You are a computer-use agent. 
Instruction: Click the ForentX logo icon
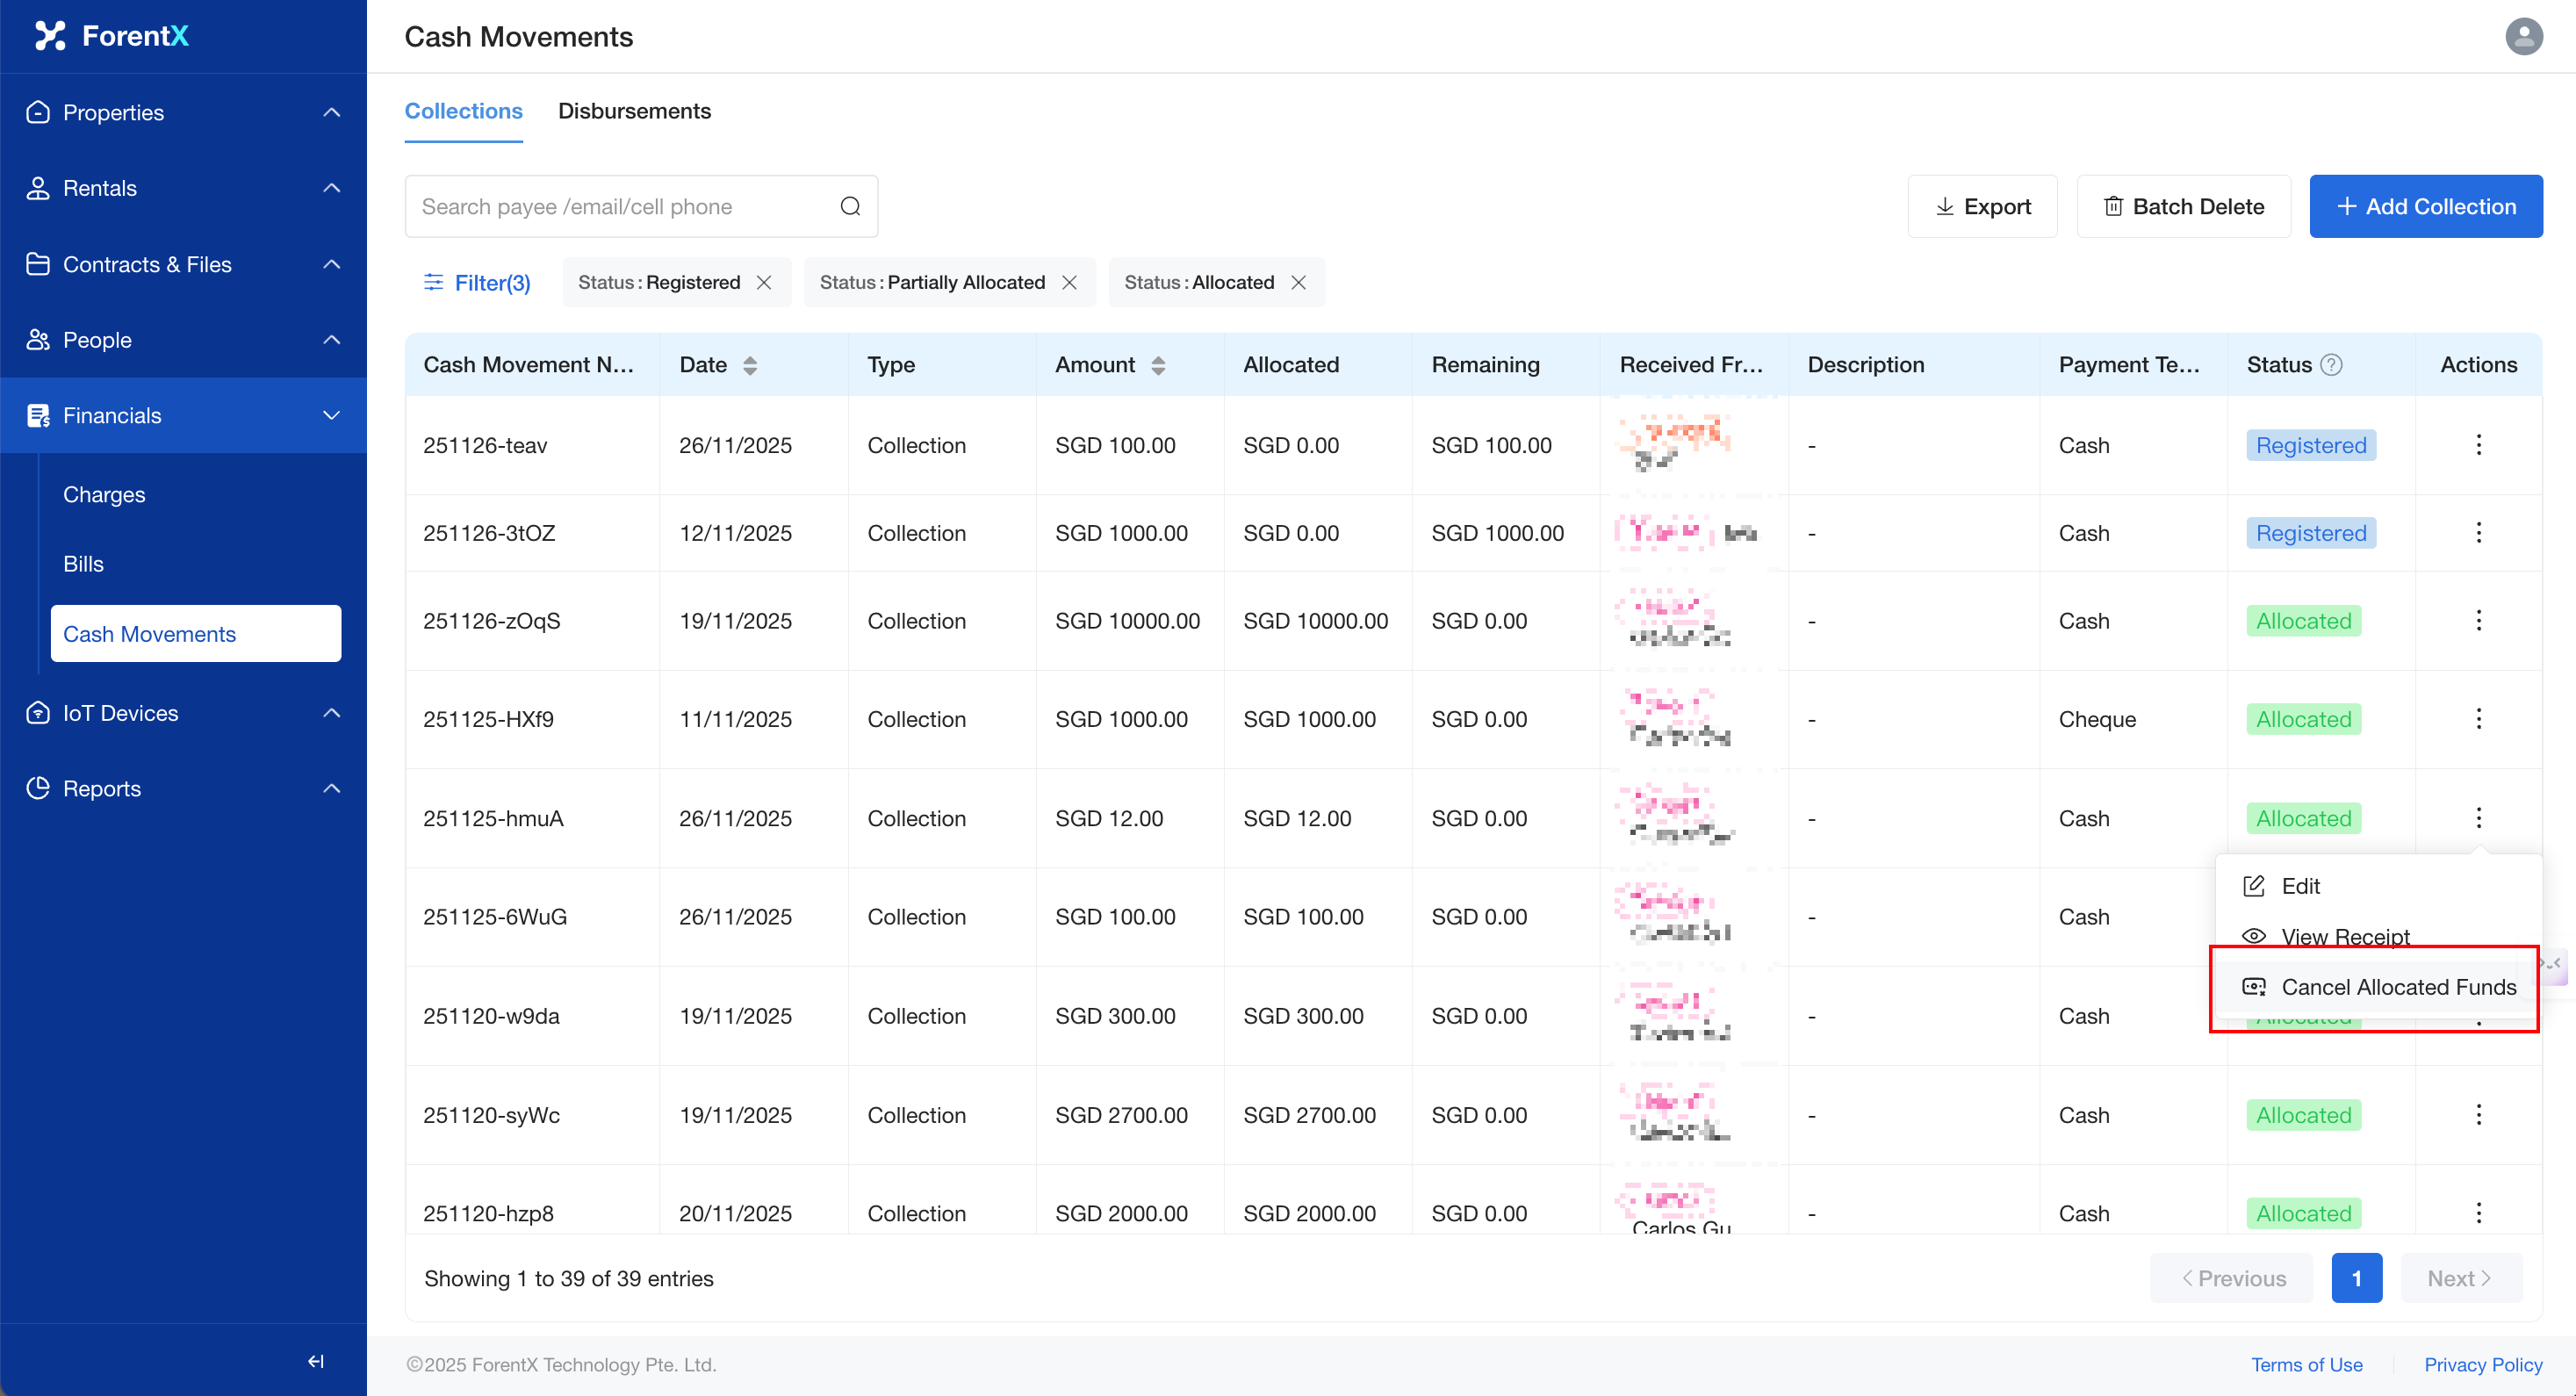click(50, 36)
